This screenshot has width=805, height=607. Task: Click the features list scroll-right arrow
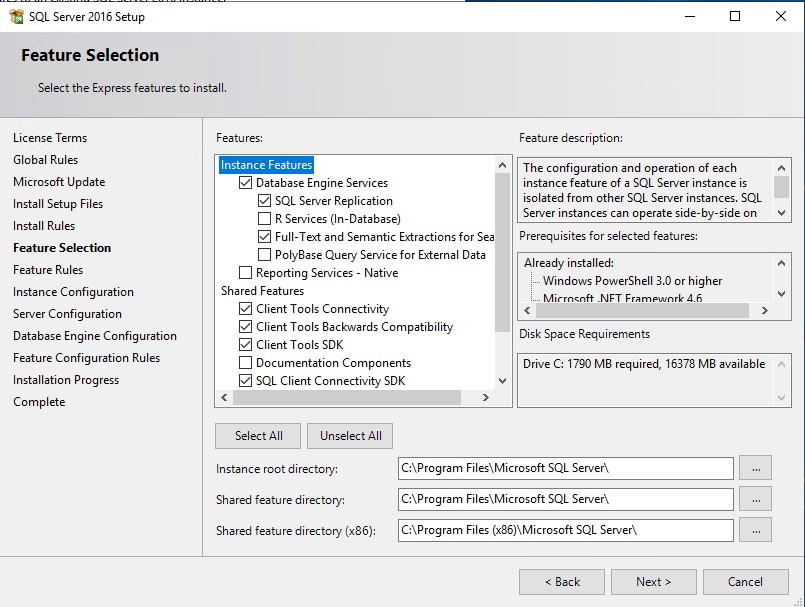(486, 397)
